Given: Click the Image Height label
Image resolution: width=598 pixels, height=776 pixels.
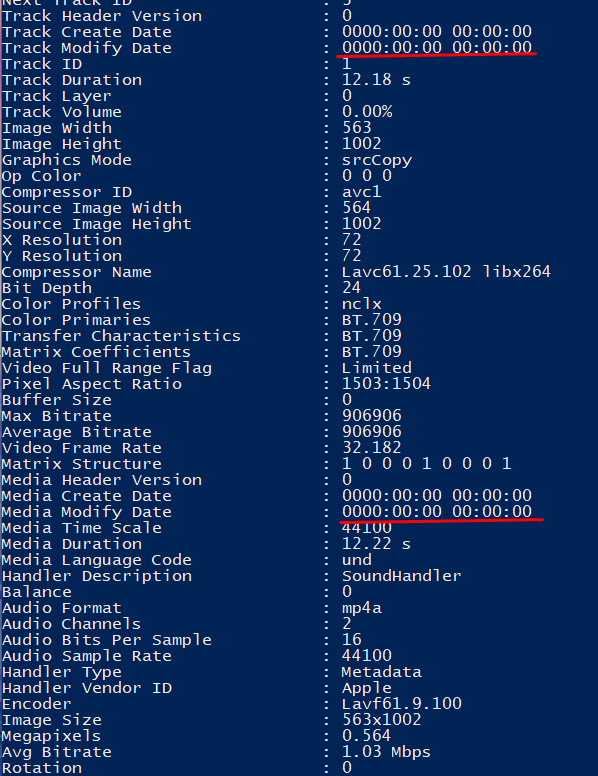Looking at the screenshot, I should coord(61,144).
